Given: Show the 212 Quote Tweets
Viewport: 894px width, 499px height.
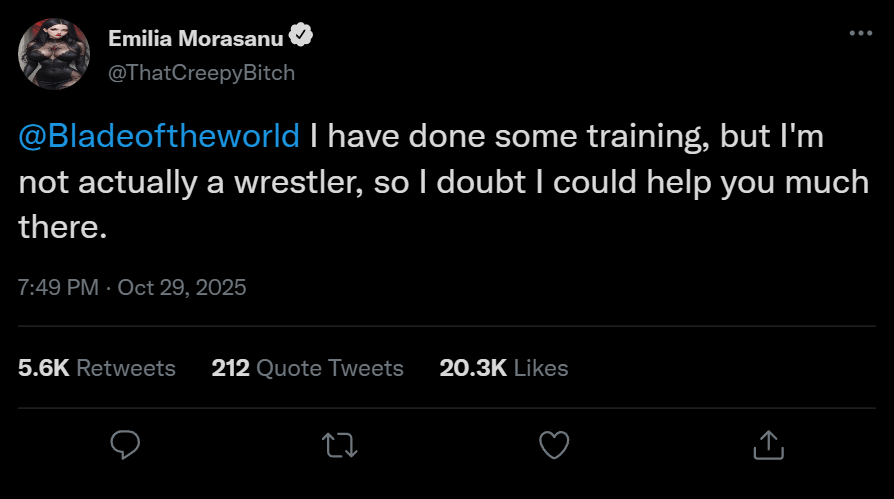Looking at the screenshot, I should click(x=307, y=368).
